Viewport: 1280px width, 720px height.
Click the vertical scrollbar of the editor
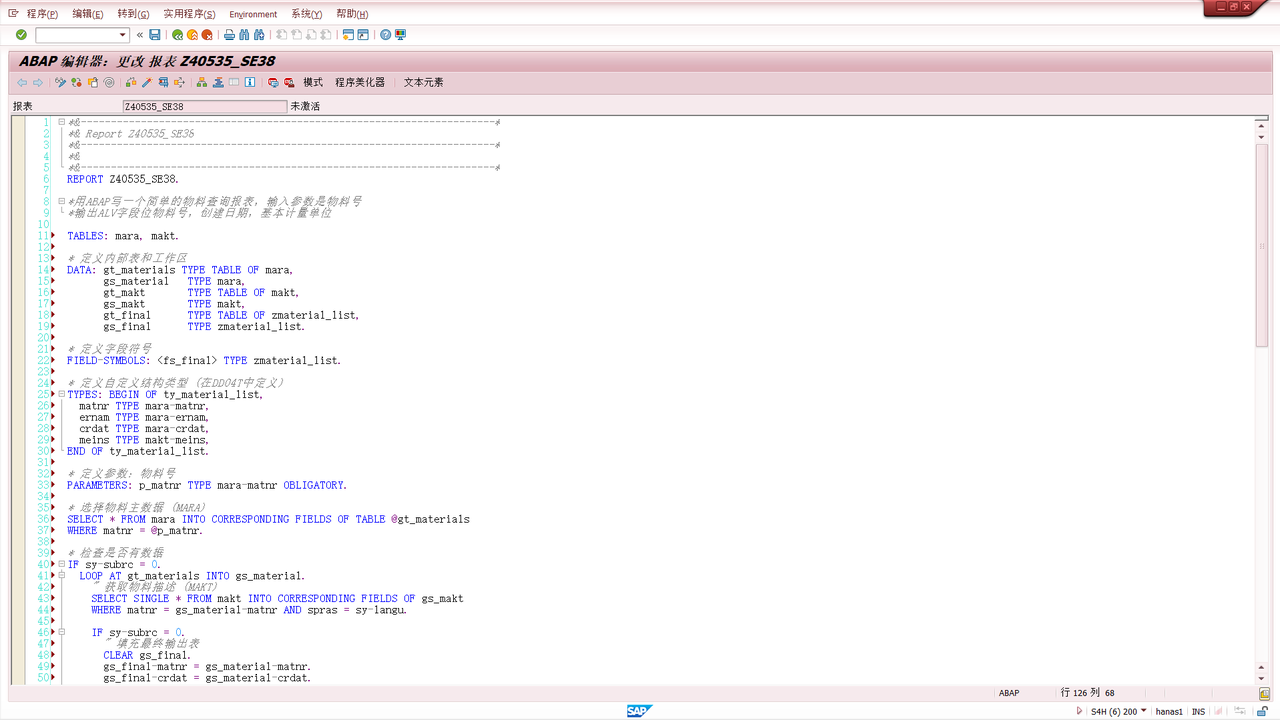point(1262,245)
